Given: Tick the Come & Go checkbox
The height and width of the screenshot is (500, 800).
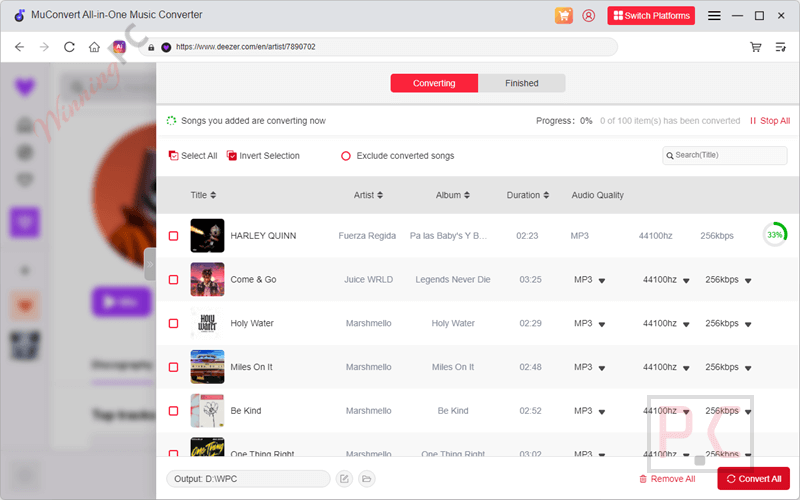Looking at the screenshot, I should [173, 280].
